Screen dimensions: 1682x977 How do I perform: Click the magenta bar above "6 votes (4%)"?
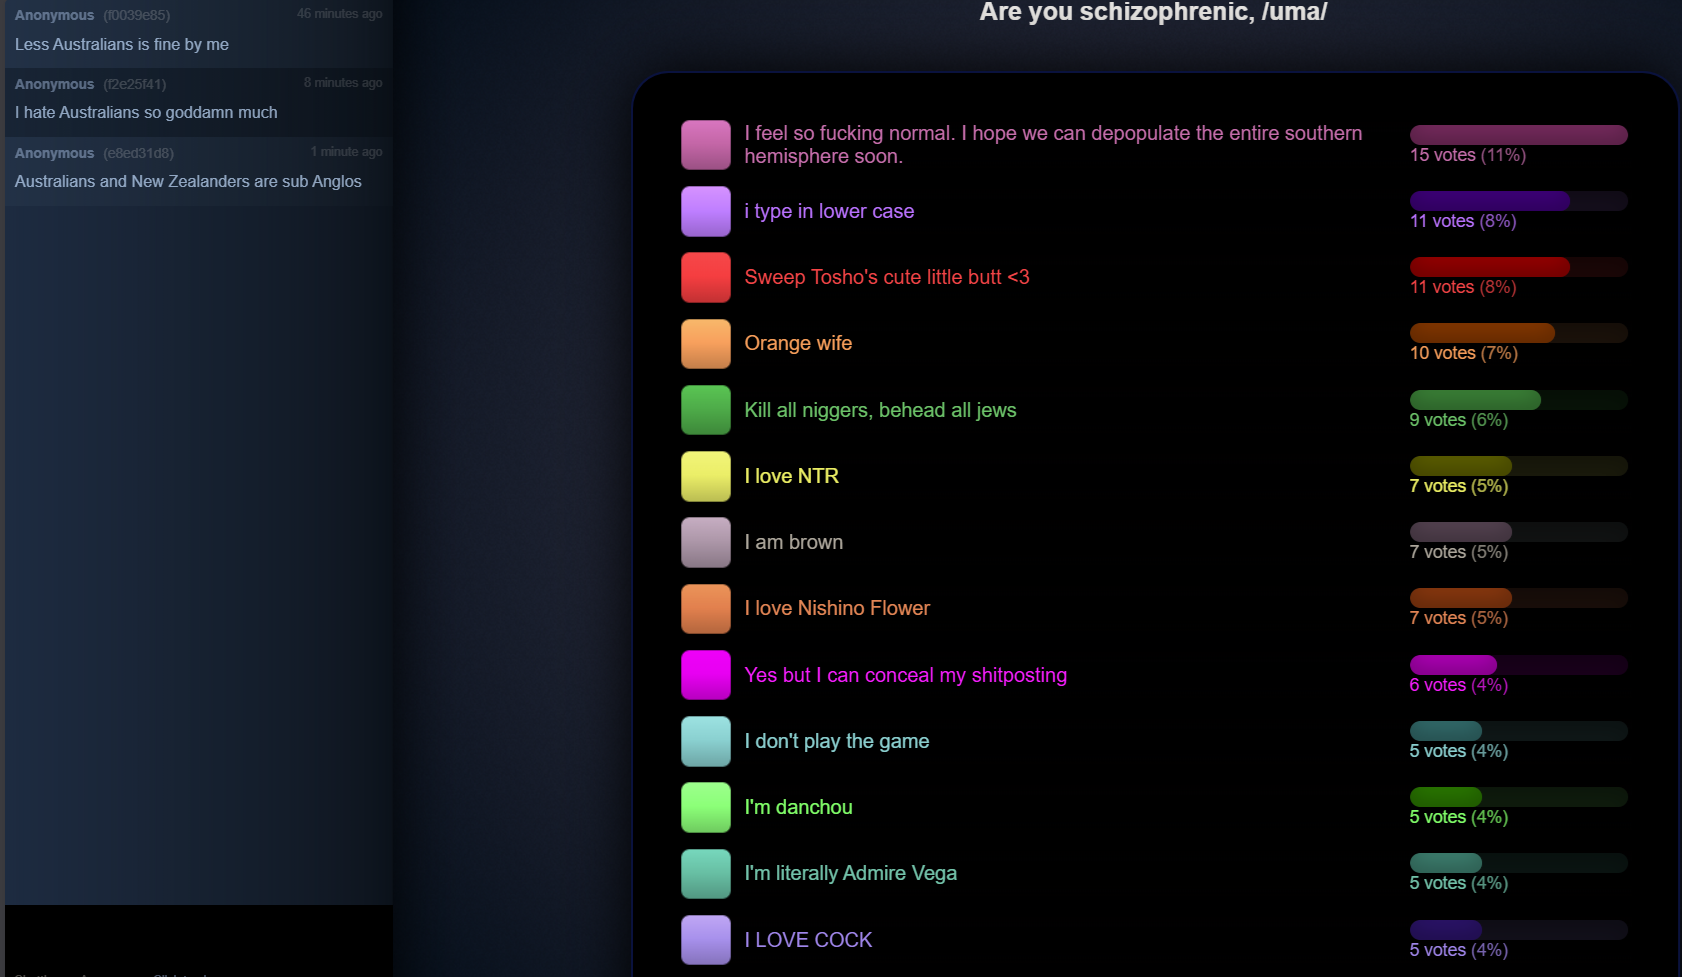1518,665
